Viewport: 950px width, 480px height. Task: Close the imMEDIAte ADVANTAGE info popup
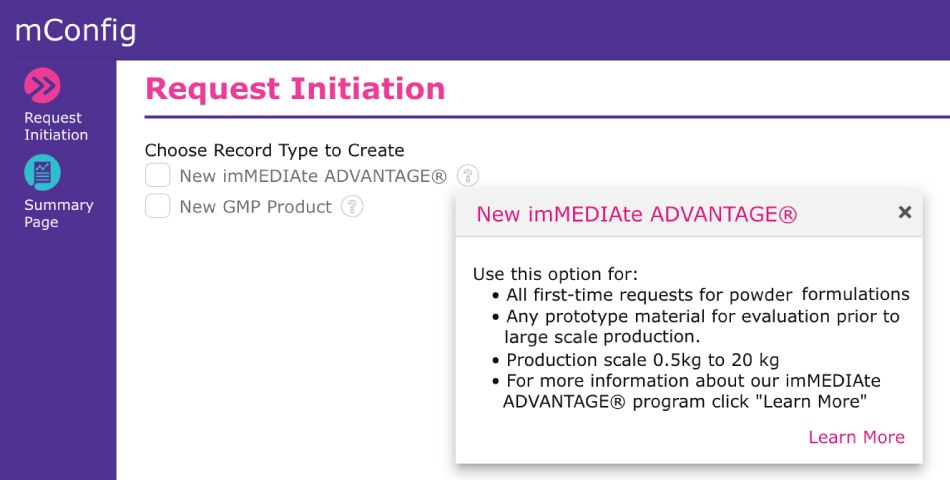(x=905, y=212)
